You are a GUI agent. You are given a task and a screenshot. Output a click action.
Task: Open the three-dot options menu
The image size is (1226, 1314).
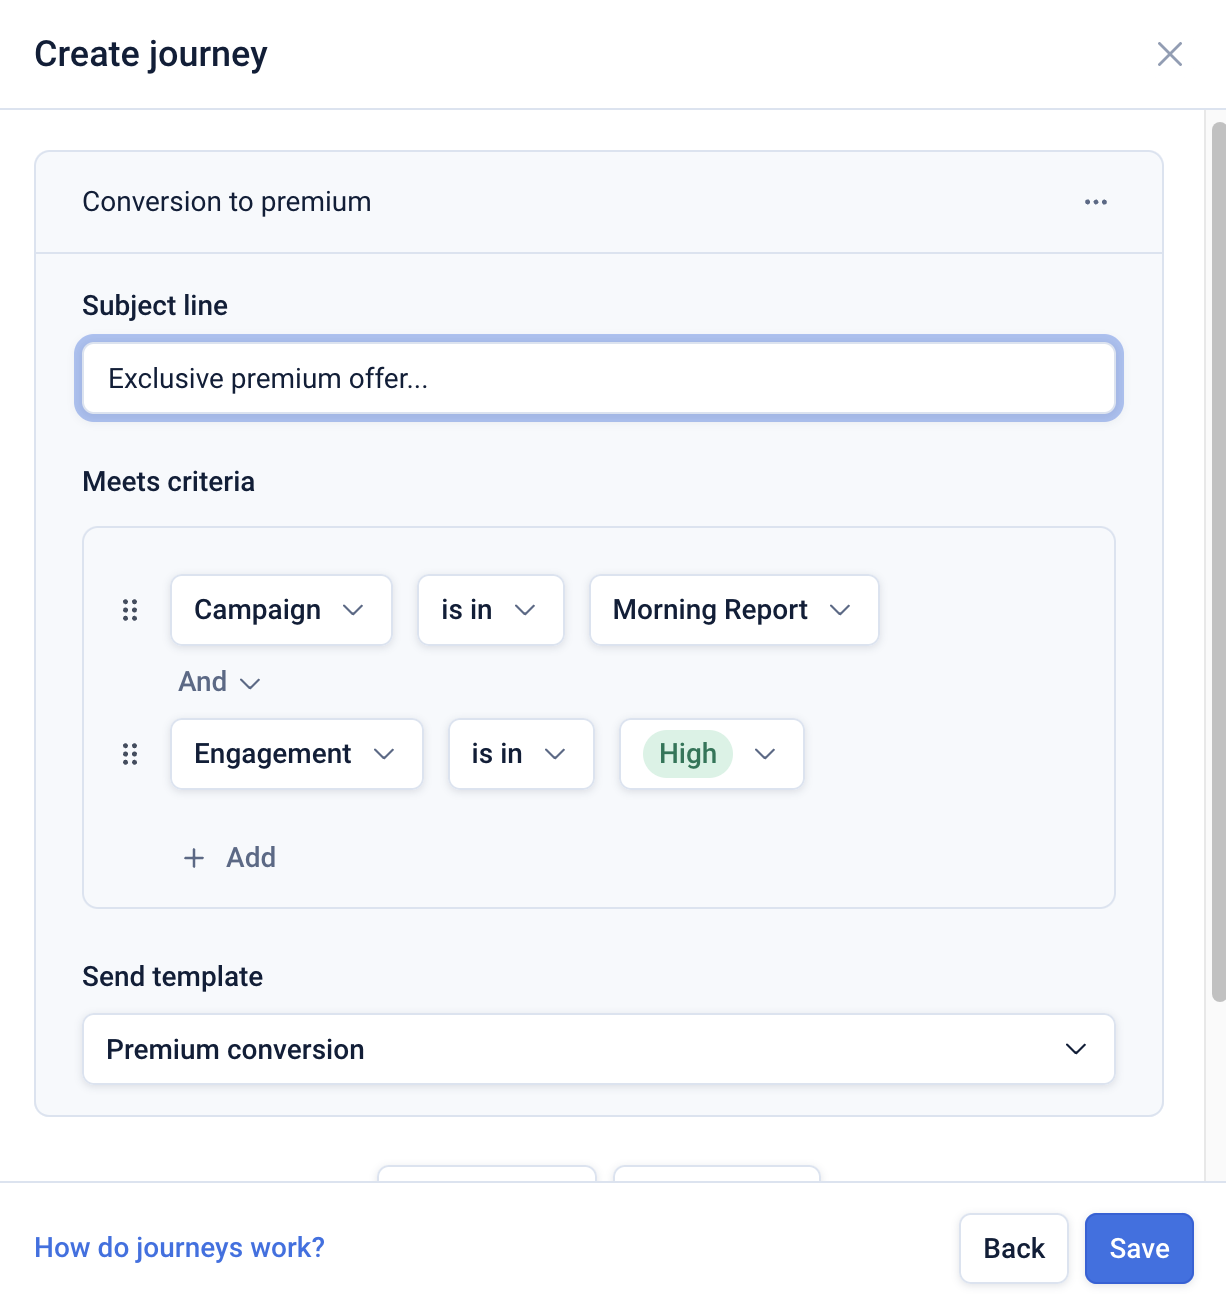pos(1095,202)
